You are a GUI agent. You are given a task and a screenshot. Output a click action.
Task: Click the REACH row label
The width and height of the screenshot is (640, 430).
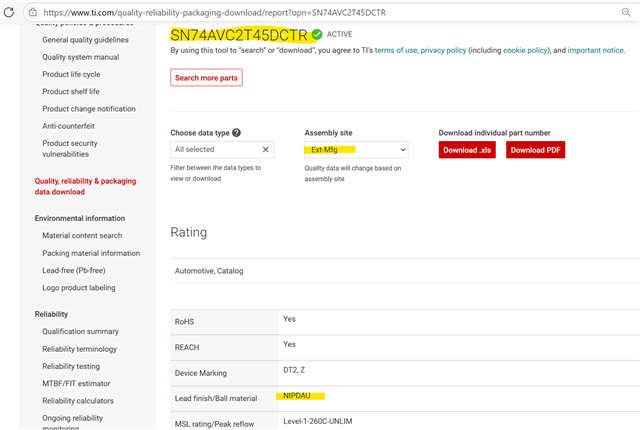click(x=187, y=347)
